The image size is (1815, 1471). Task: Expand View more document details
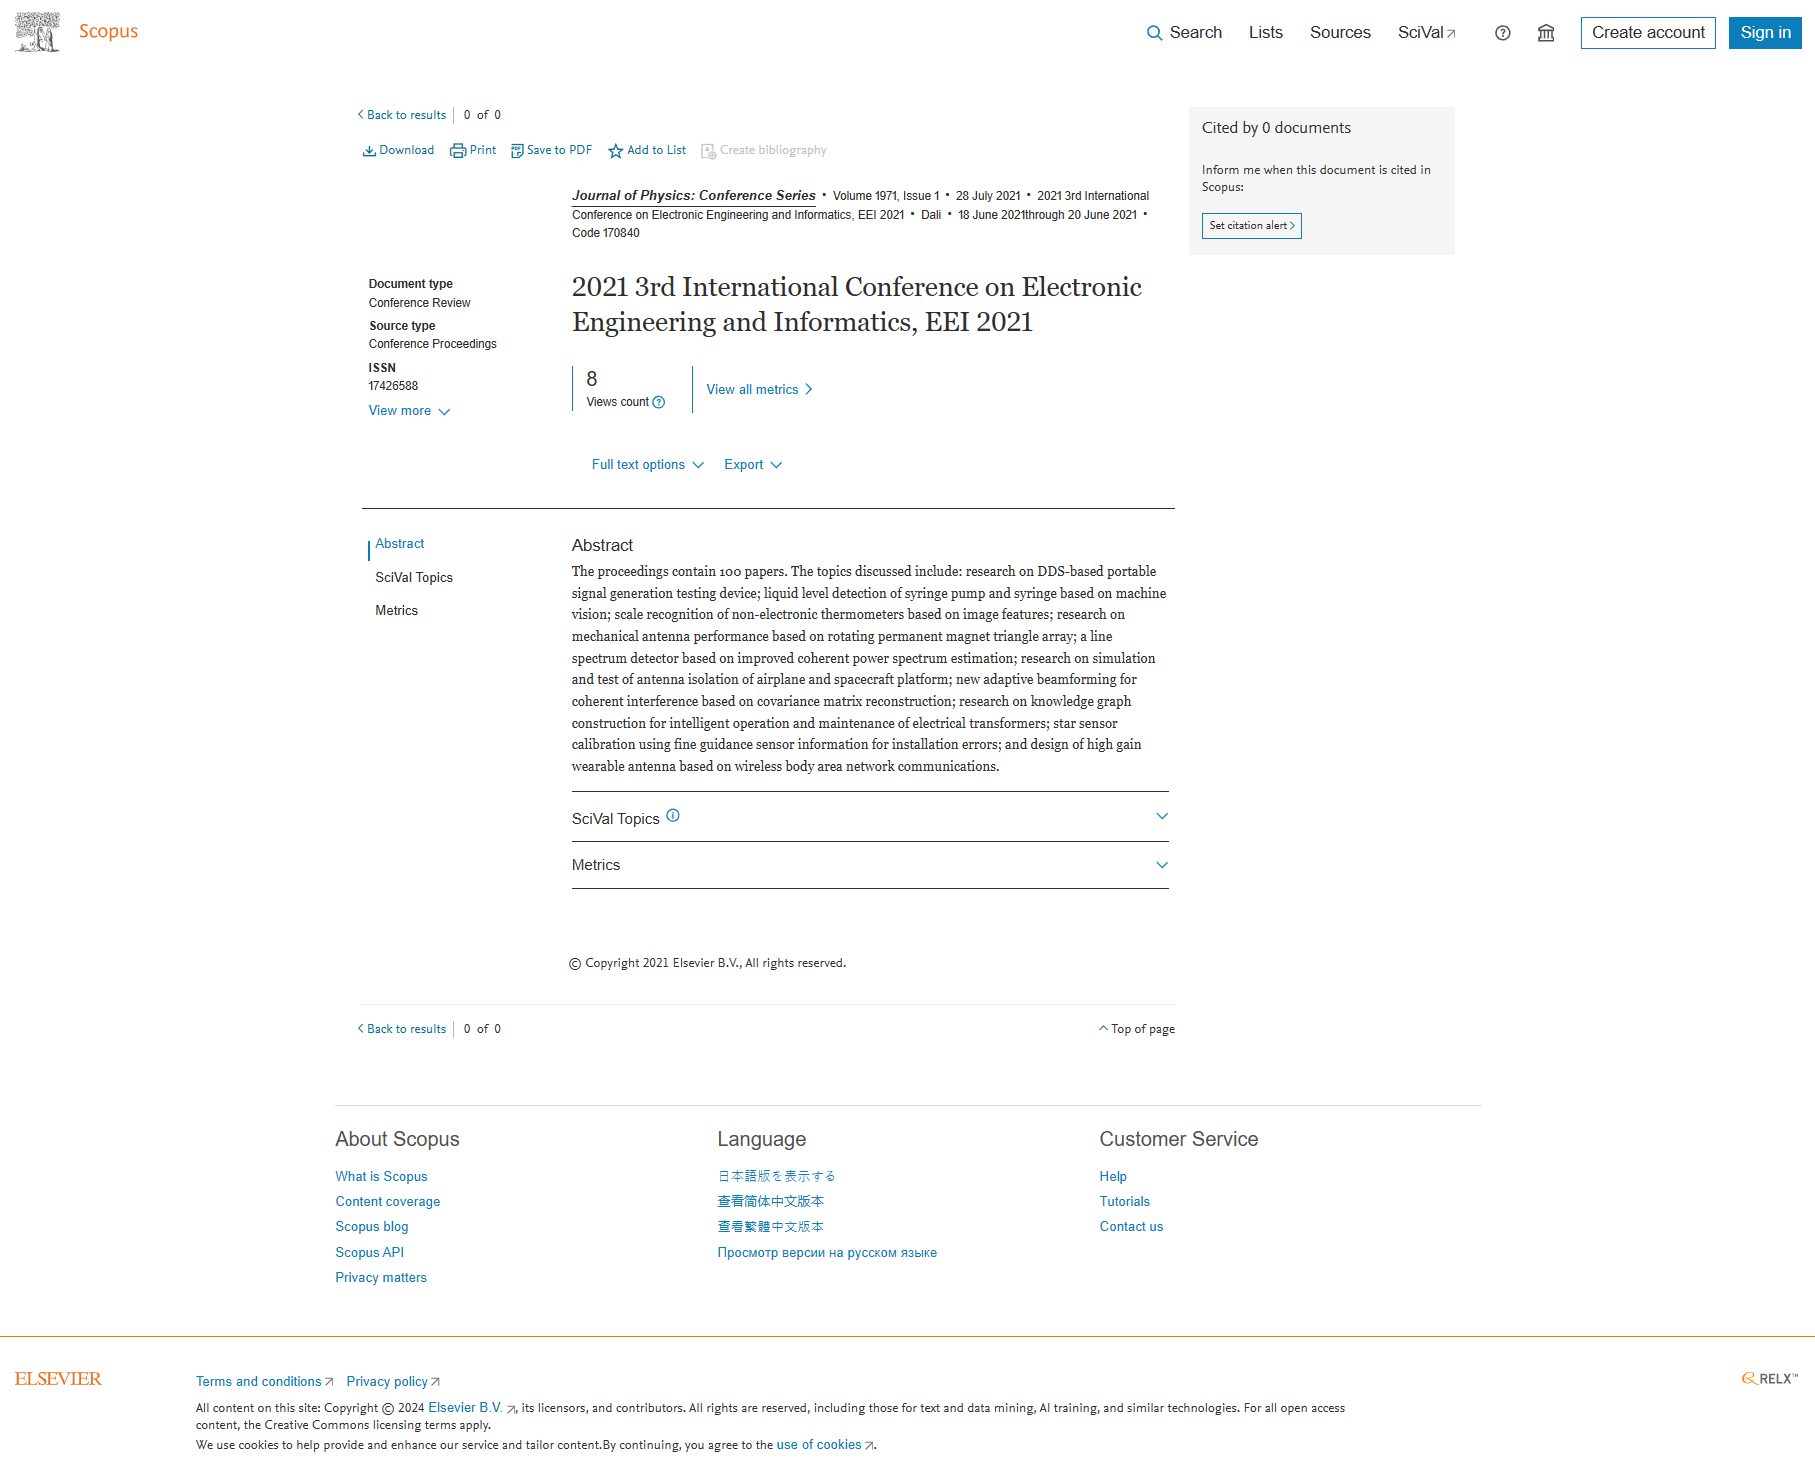(x=409, y=411)
